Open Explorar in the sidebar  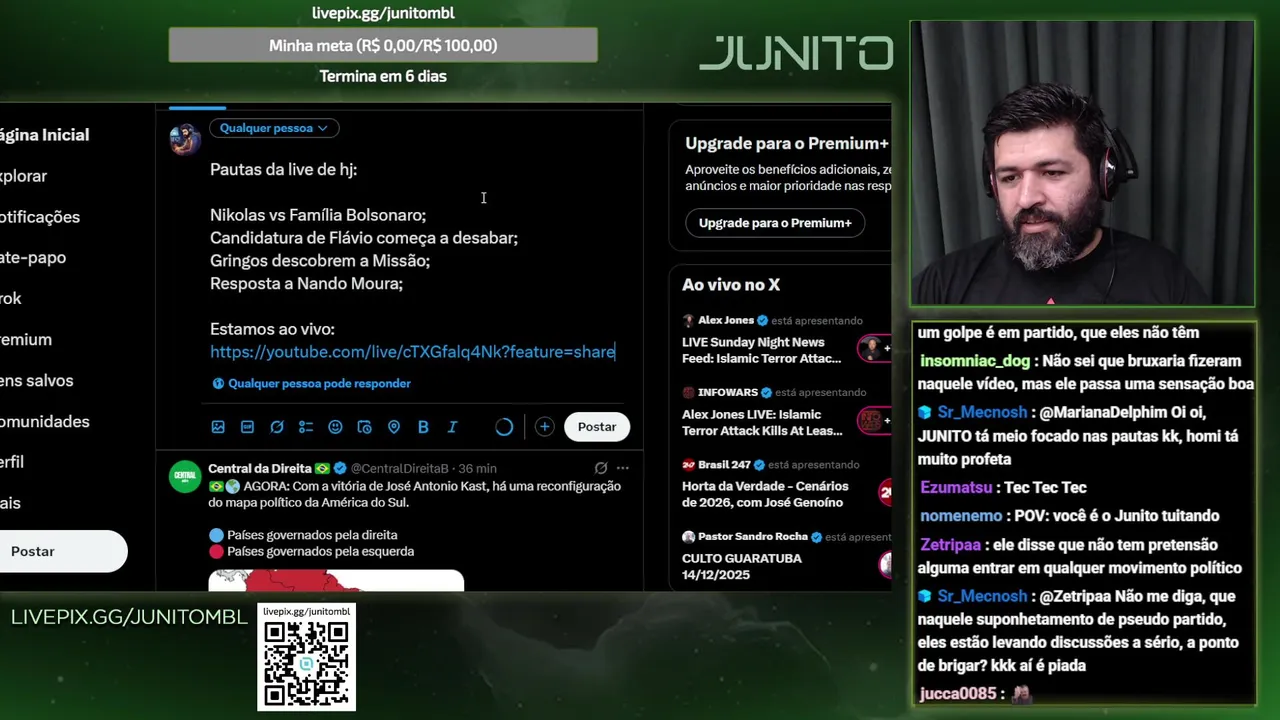pyautogui.click(x=23, y=176)
